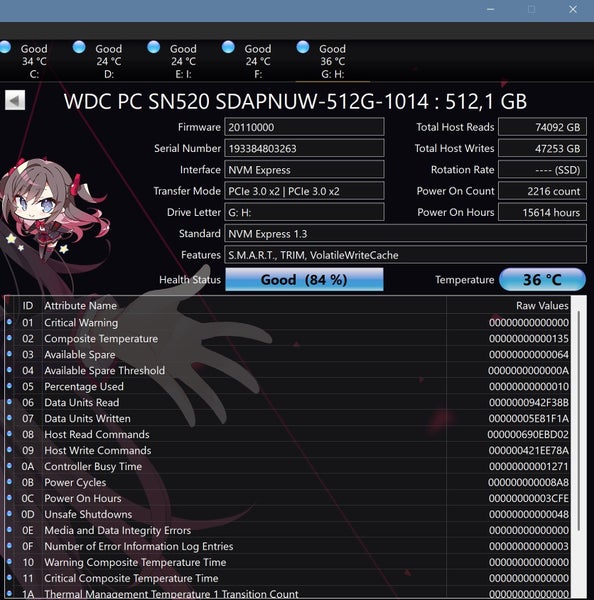Select the Data Units Written row
The width and height of the screenshot is (594, 600).
pos(288,419)
